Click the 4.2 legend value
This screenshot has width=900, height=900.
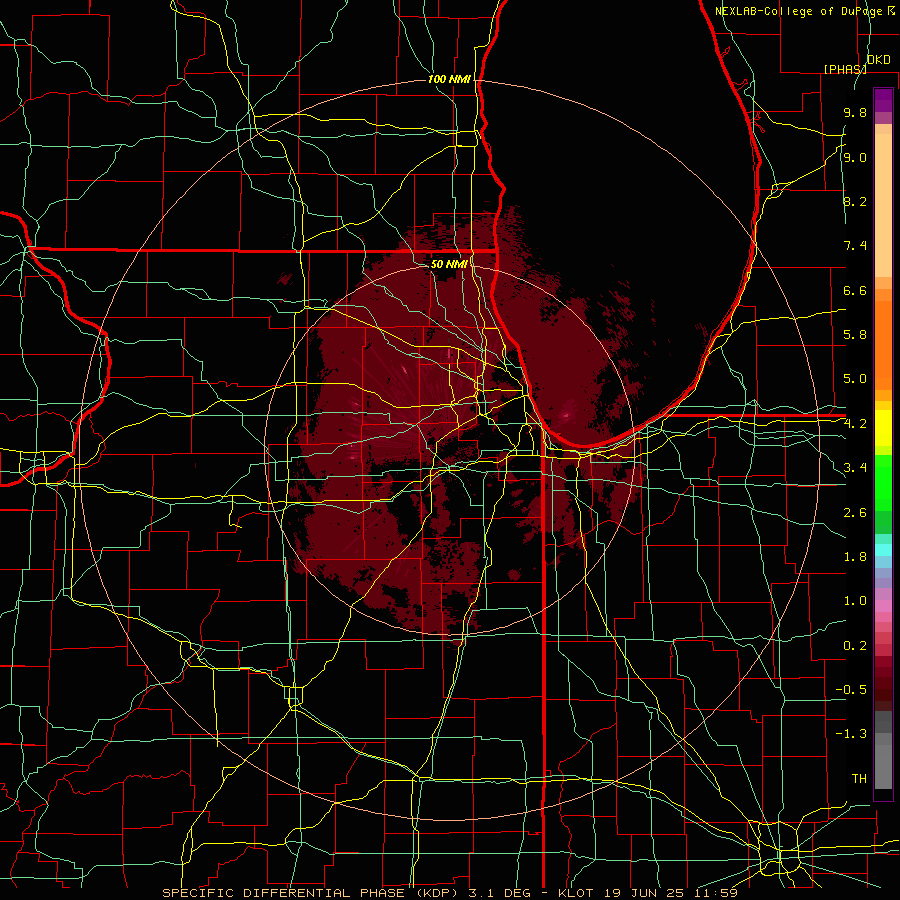[855, 424]
